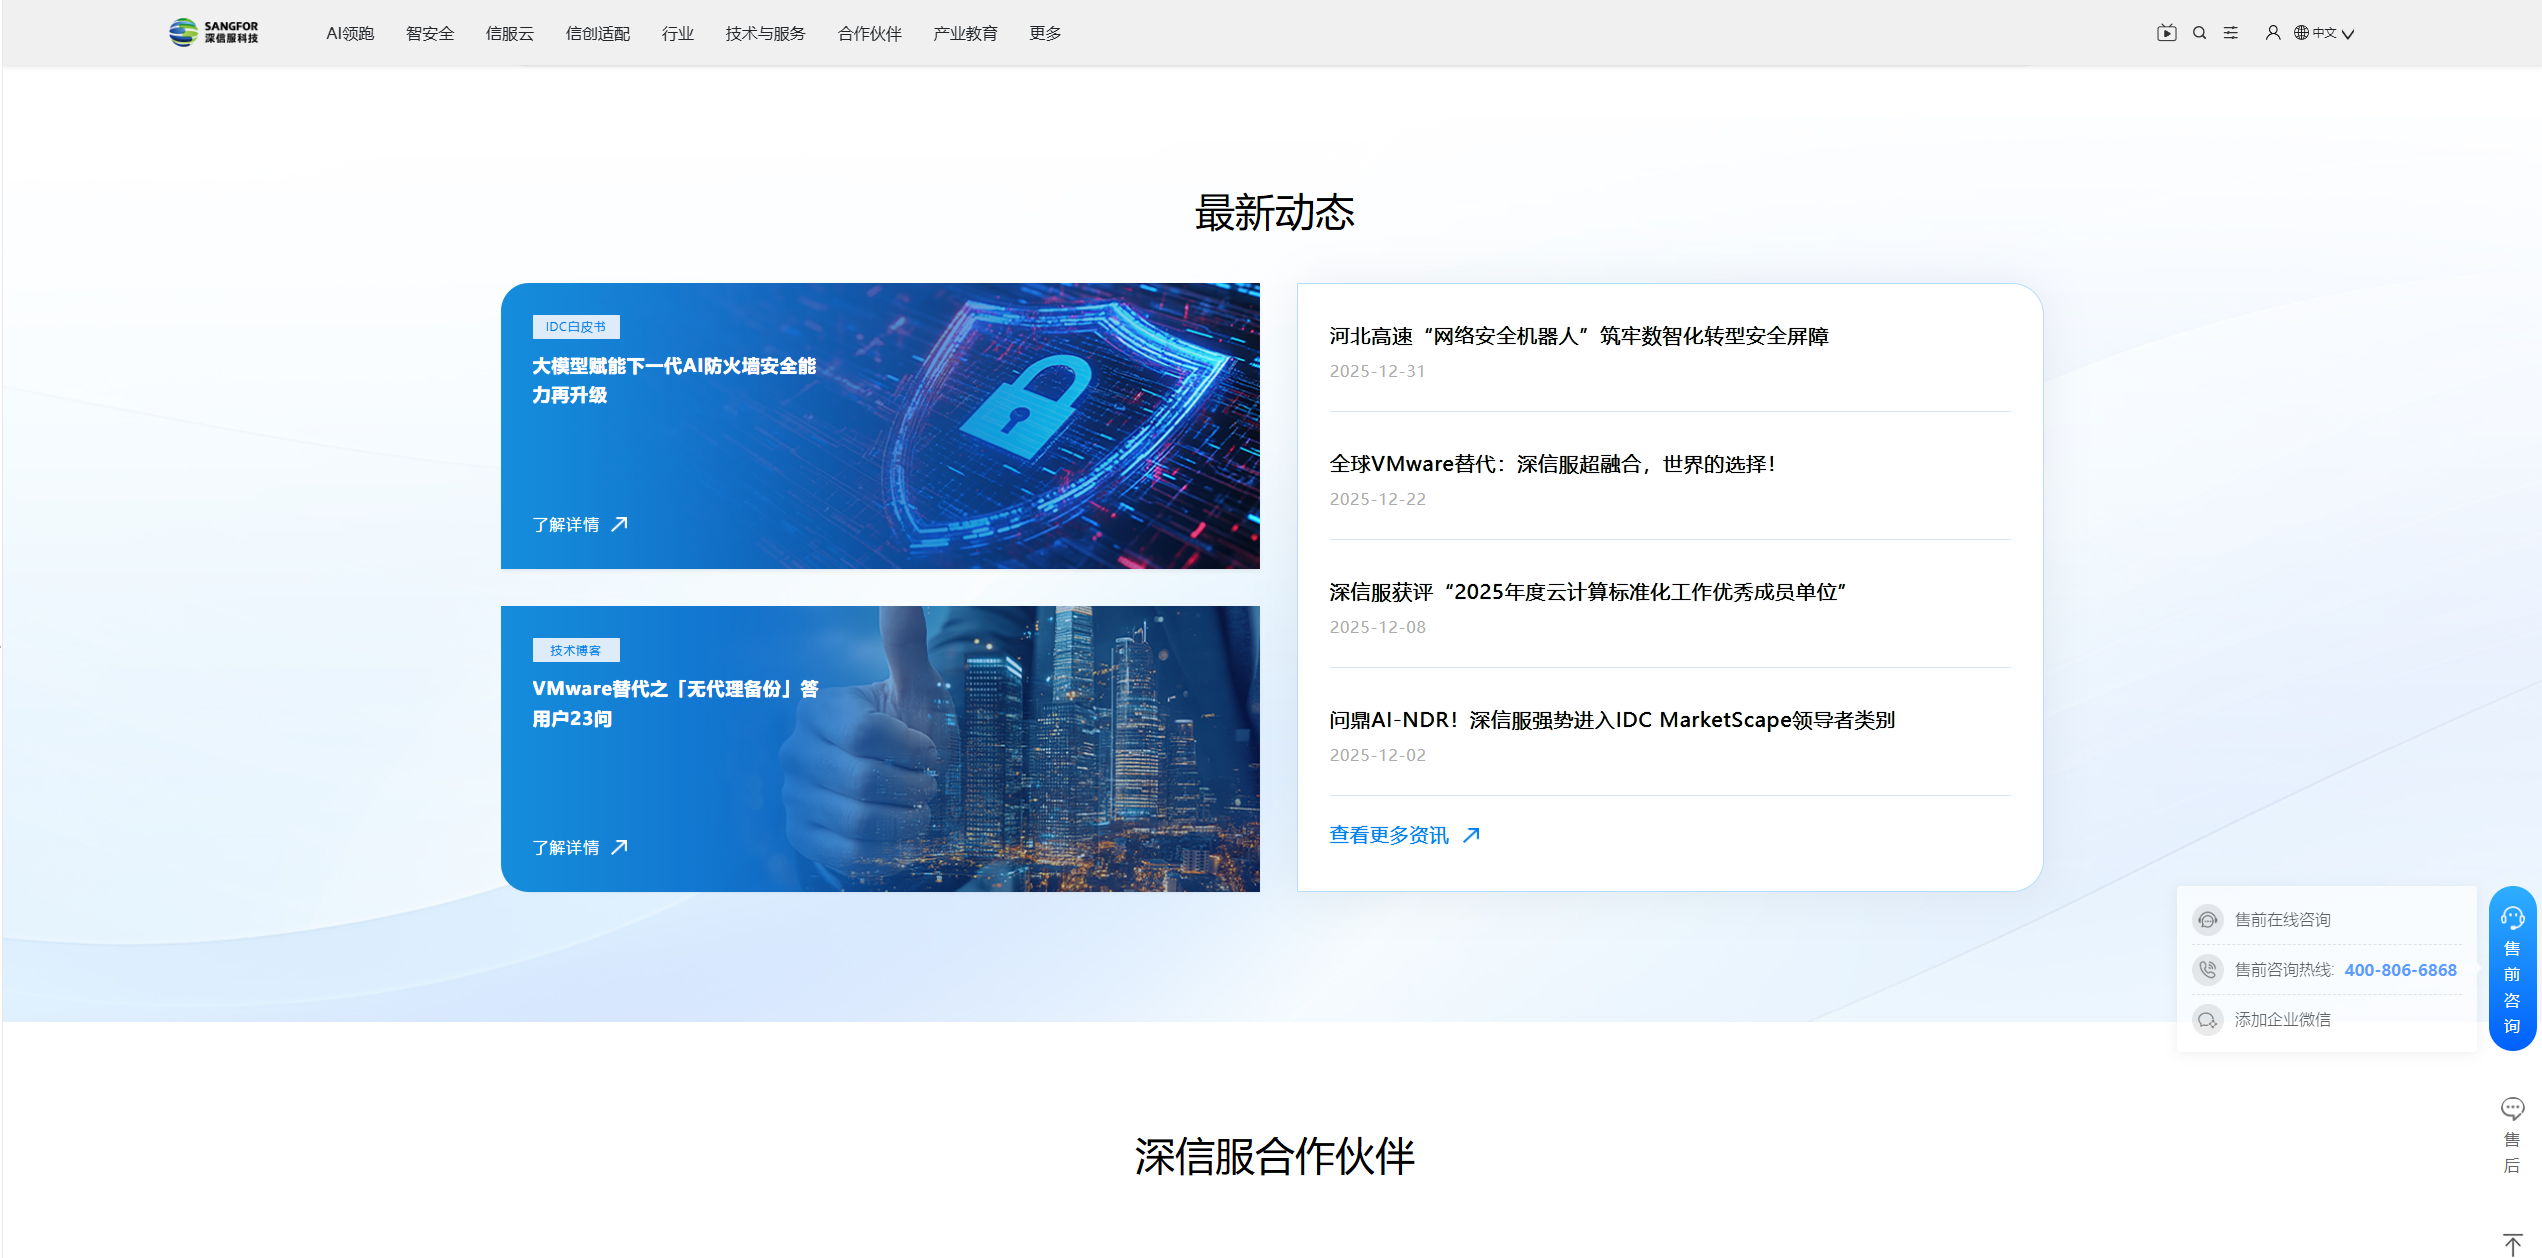Image resolution: width=2542 pixels, height=1258 pixels.
Task: Open news 河北高速 网络安全机器人 article
Action: pyautogui.click(x=1578, y=336)
